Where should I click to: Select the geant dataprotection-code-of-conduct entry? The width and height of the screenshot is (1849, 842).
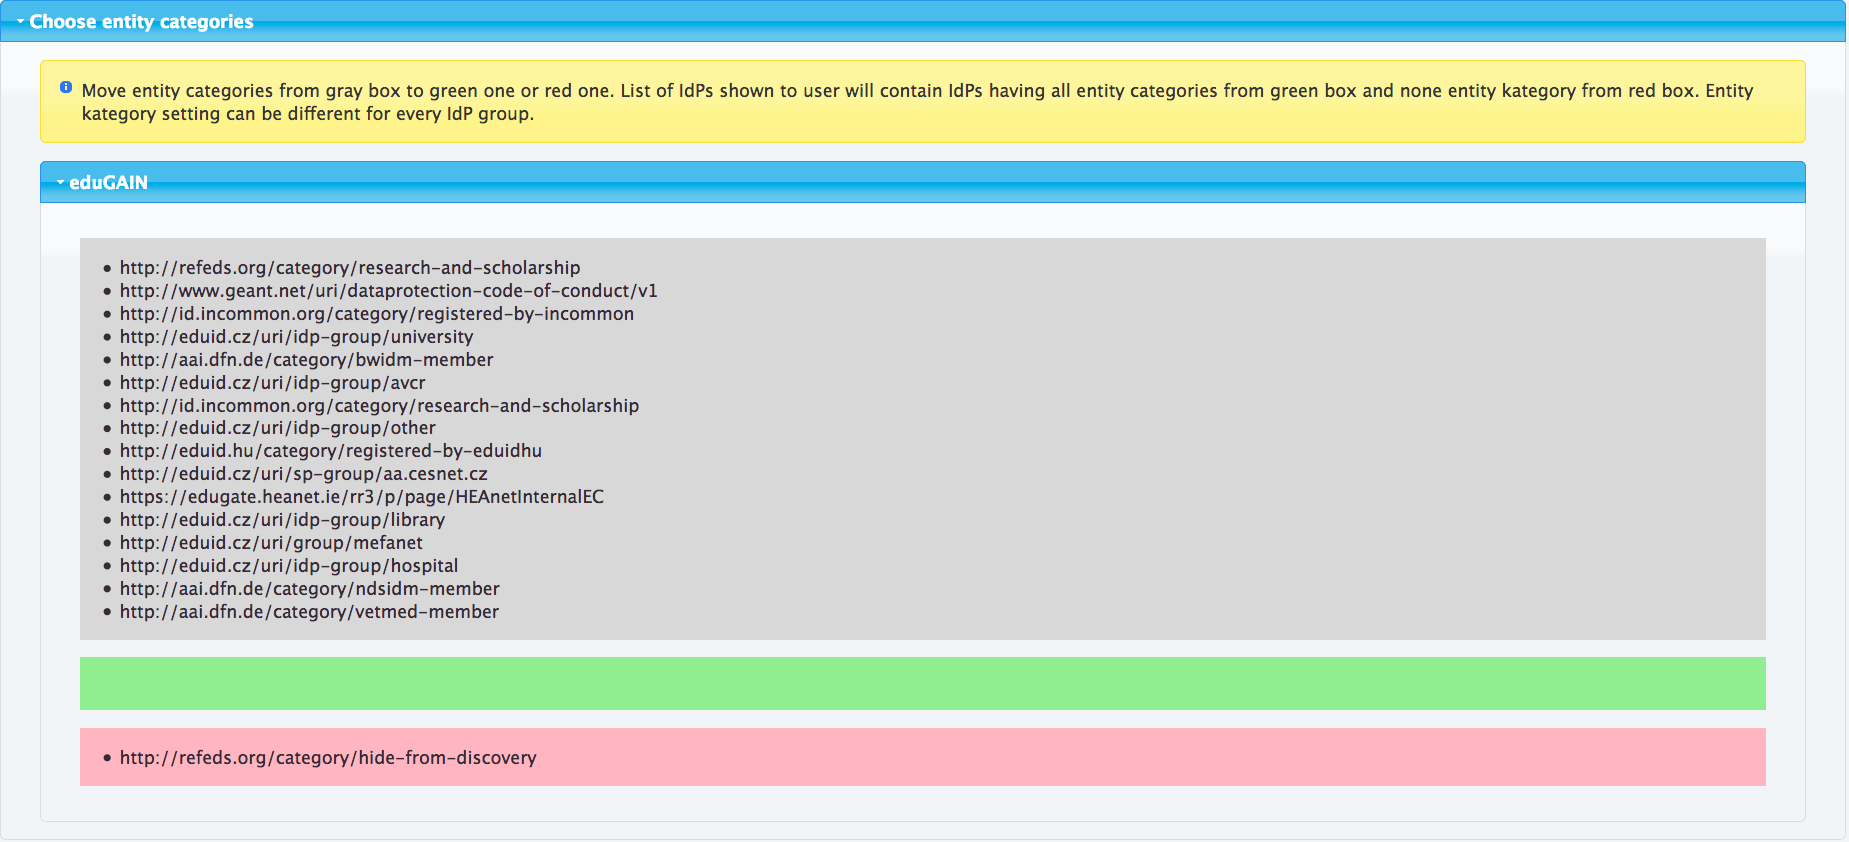pyautogui.click(x=388, y=291)
